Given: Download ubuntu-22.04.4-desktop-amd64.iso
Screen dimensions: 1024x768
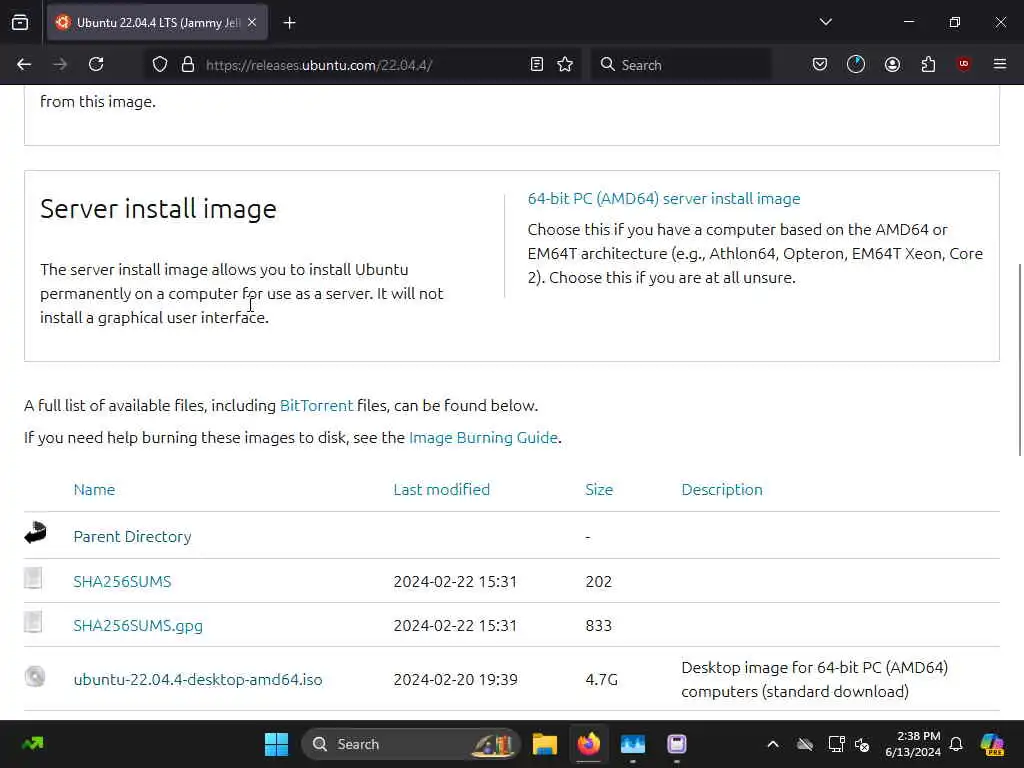Looking at the screenshot, I should pyautogui.click(x=198, y=679).
